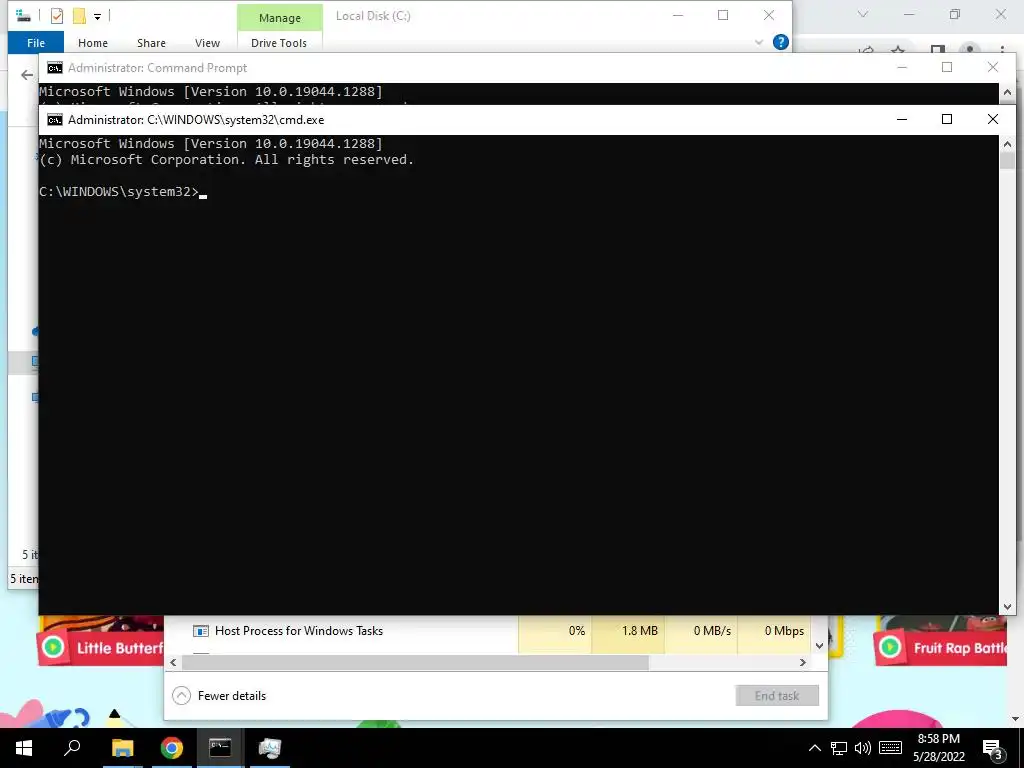This screenshot has height=768, width=1024.
Task: Click Task Manager horizontal scrollbar thumb
Action: coord(415,662)
